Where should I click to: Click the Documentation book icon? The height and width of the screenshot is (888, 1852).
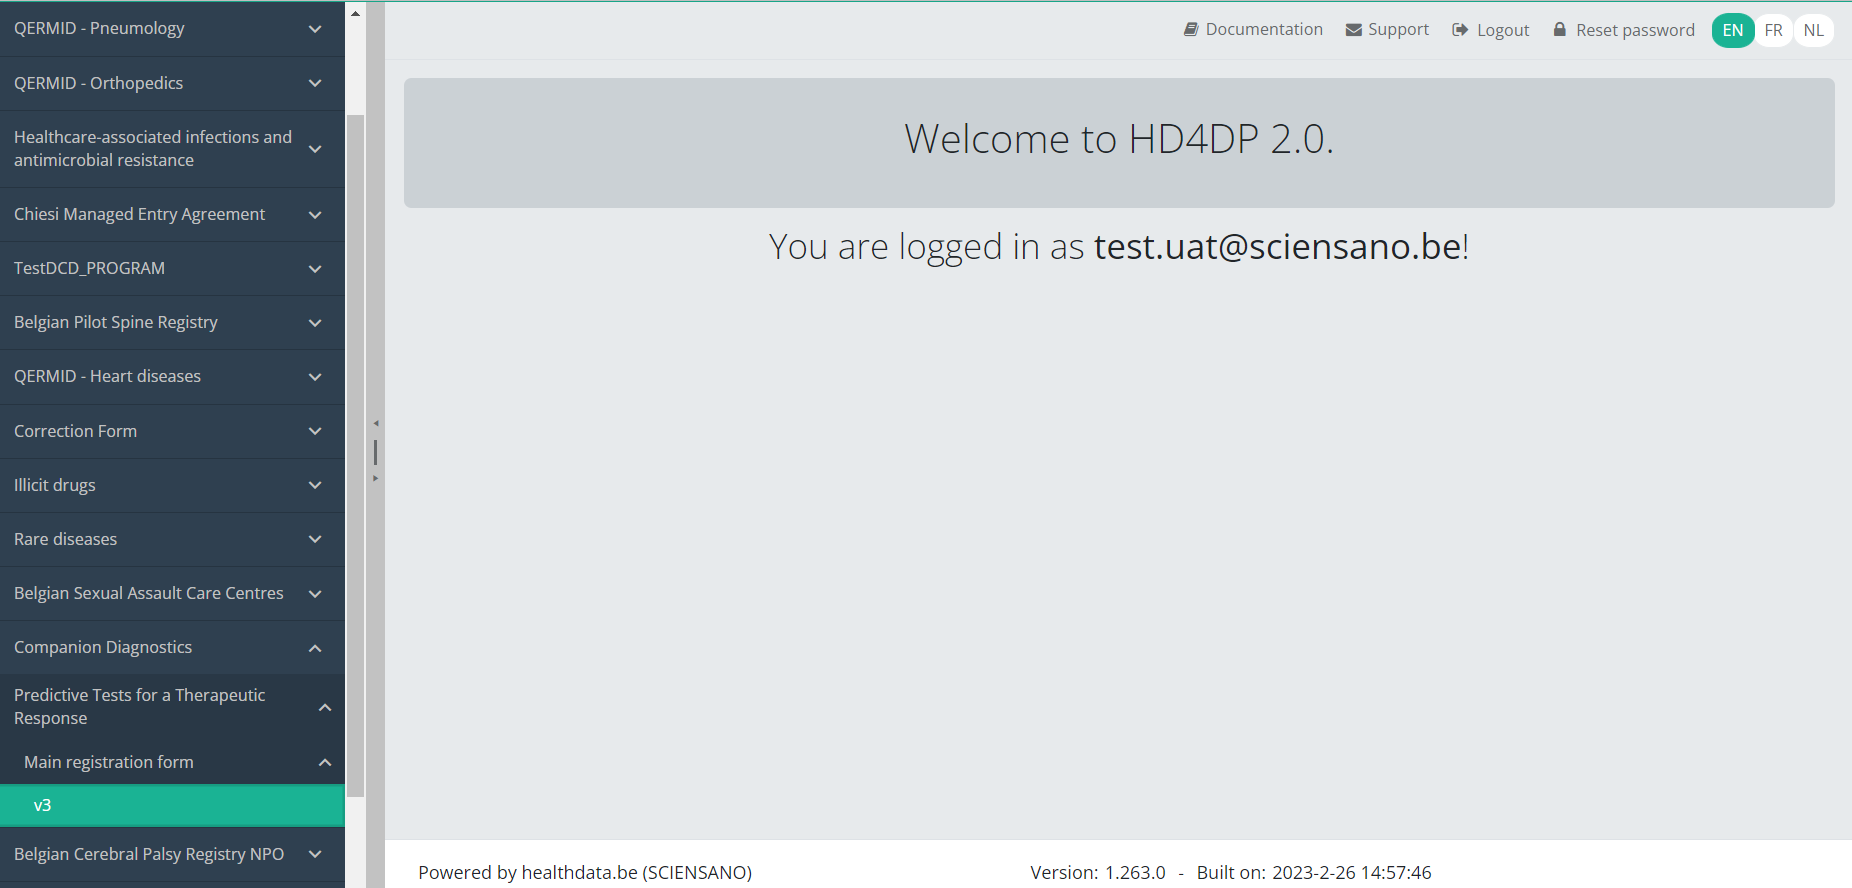(1190, 30)
